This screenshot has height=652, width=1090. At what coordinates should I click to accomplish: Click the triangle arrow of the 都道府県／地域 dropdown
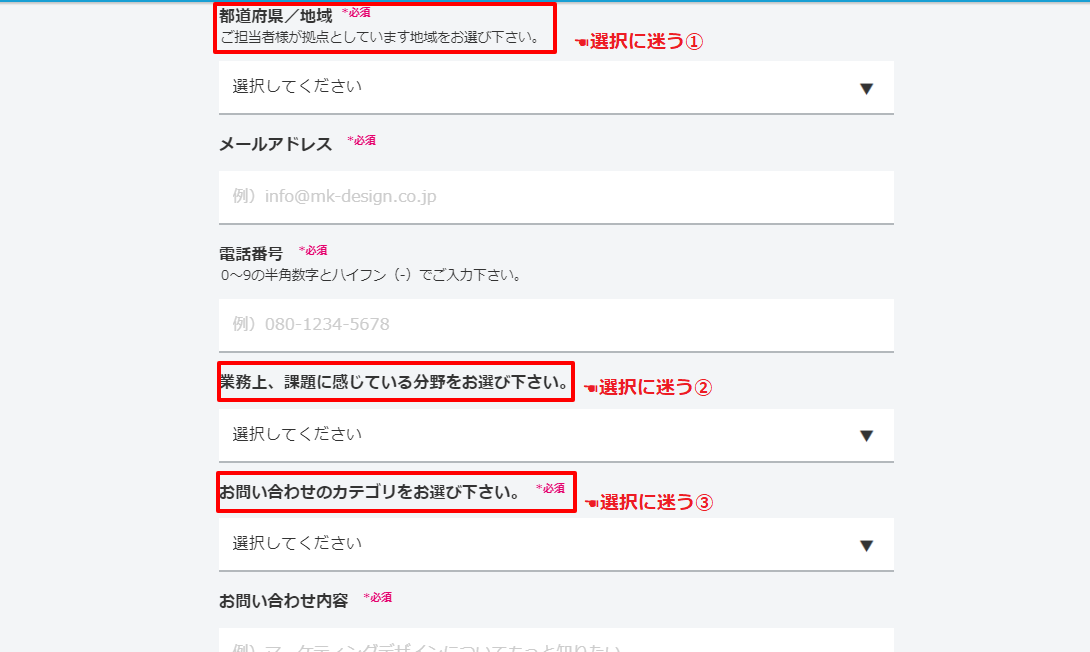pyautogui.click(x=866, y=88)
